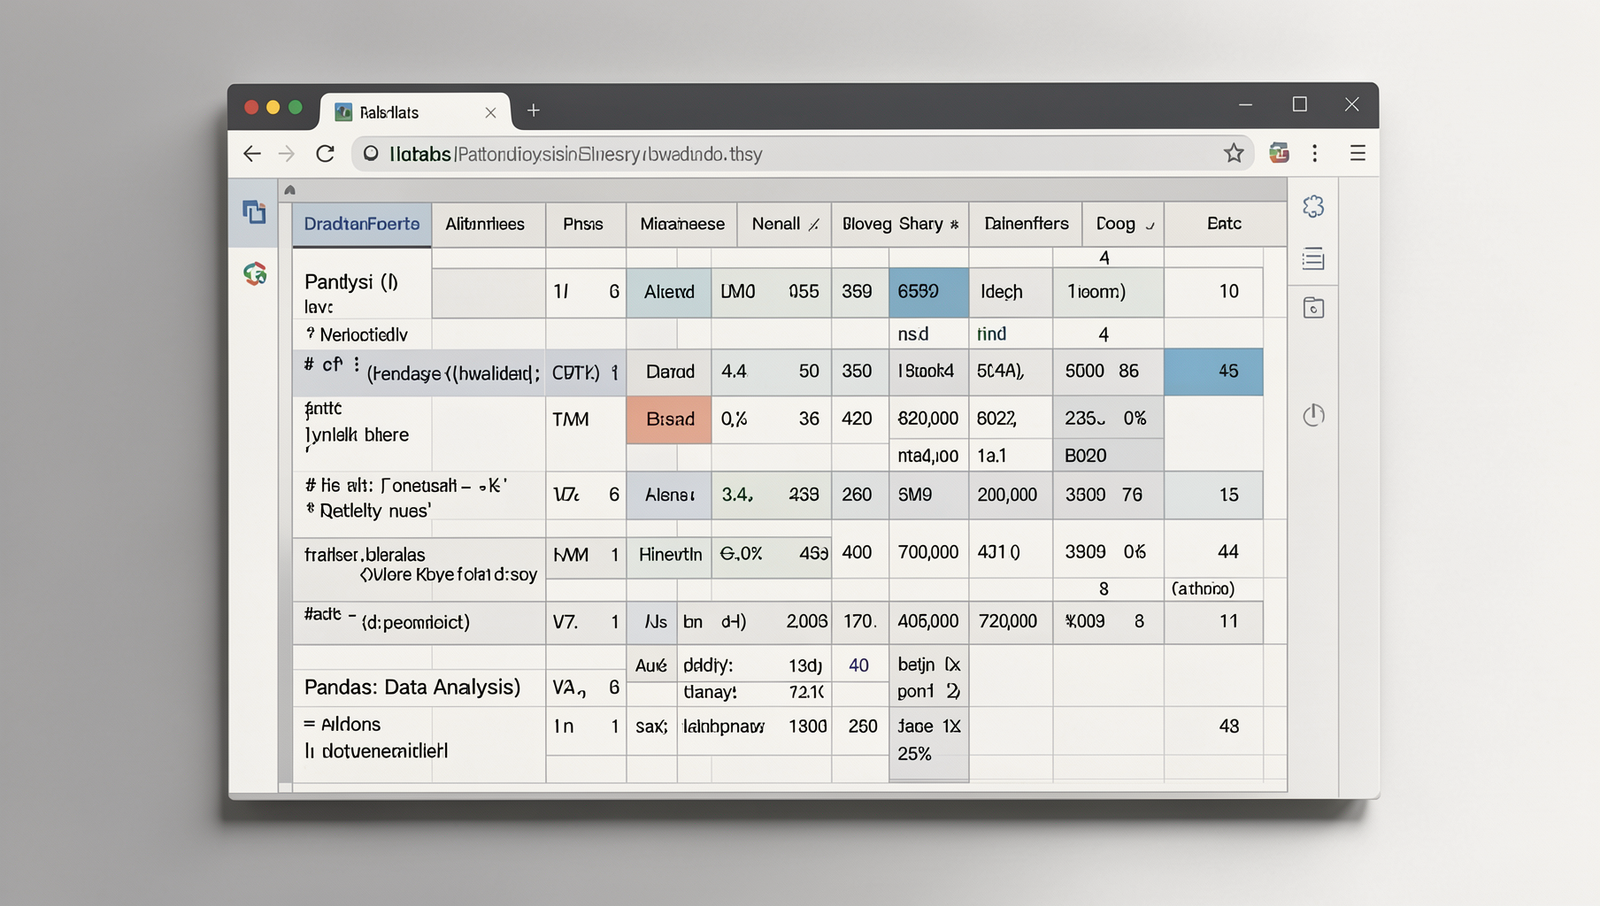Screen dimensions: 1600x906
Task: Click the copy pages icon in left sidebar
Action: tap(254, 211)
